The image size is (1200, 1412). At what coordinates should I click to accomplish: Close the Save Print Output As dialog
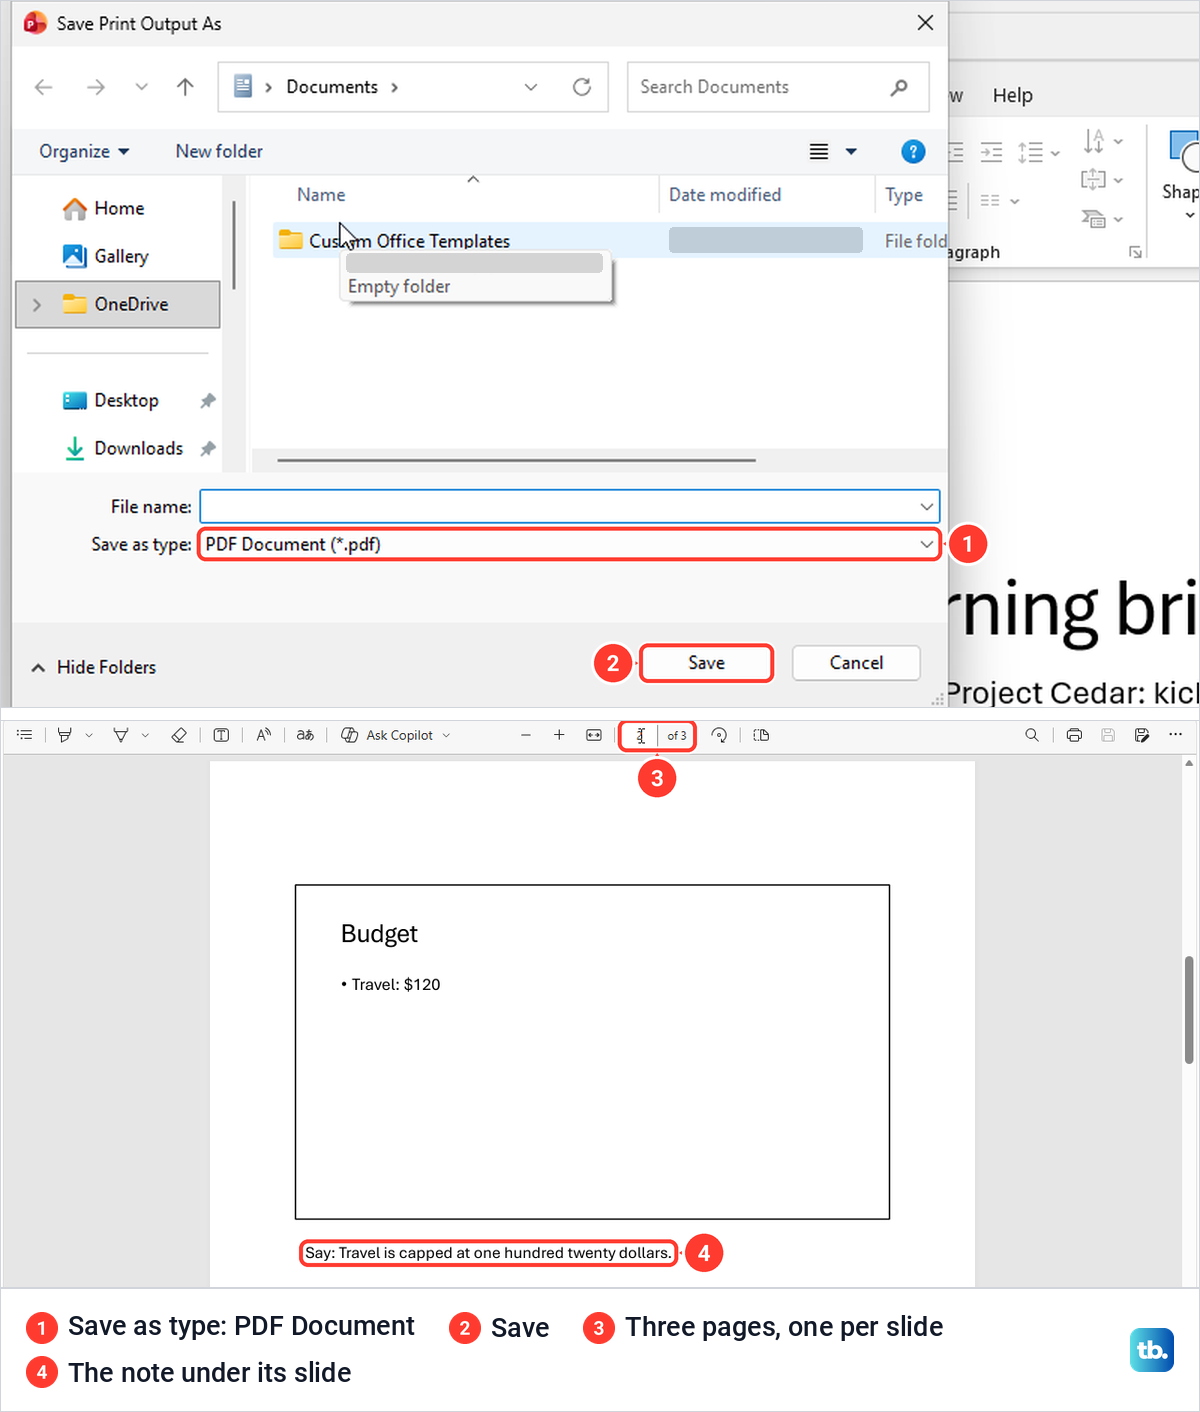pos(925,23)
